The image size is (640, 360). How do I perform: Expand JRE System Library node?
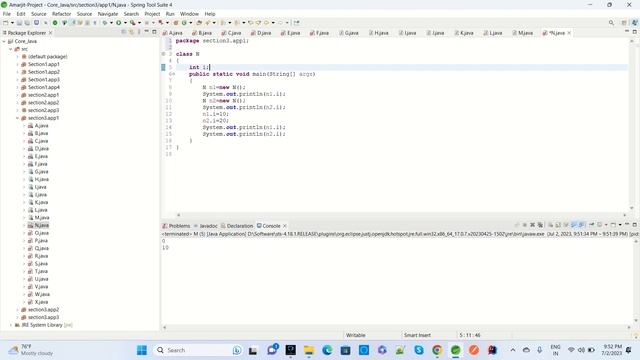[11, 325]
